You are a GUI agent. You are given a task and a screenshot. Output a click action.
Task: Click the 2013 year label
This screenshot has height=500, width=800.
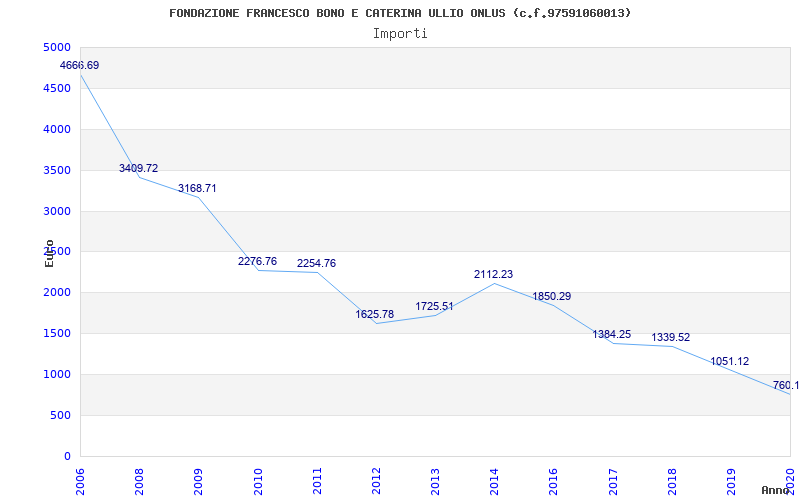pos(435,482)
